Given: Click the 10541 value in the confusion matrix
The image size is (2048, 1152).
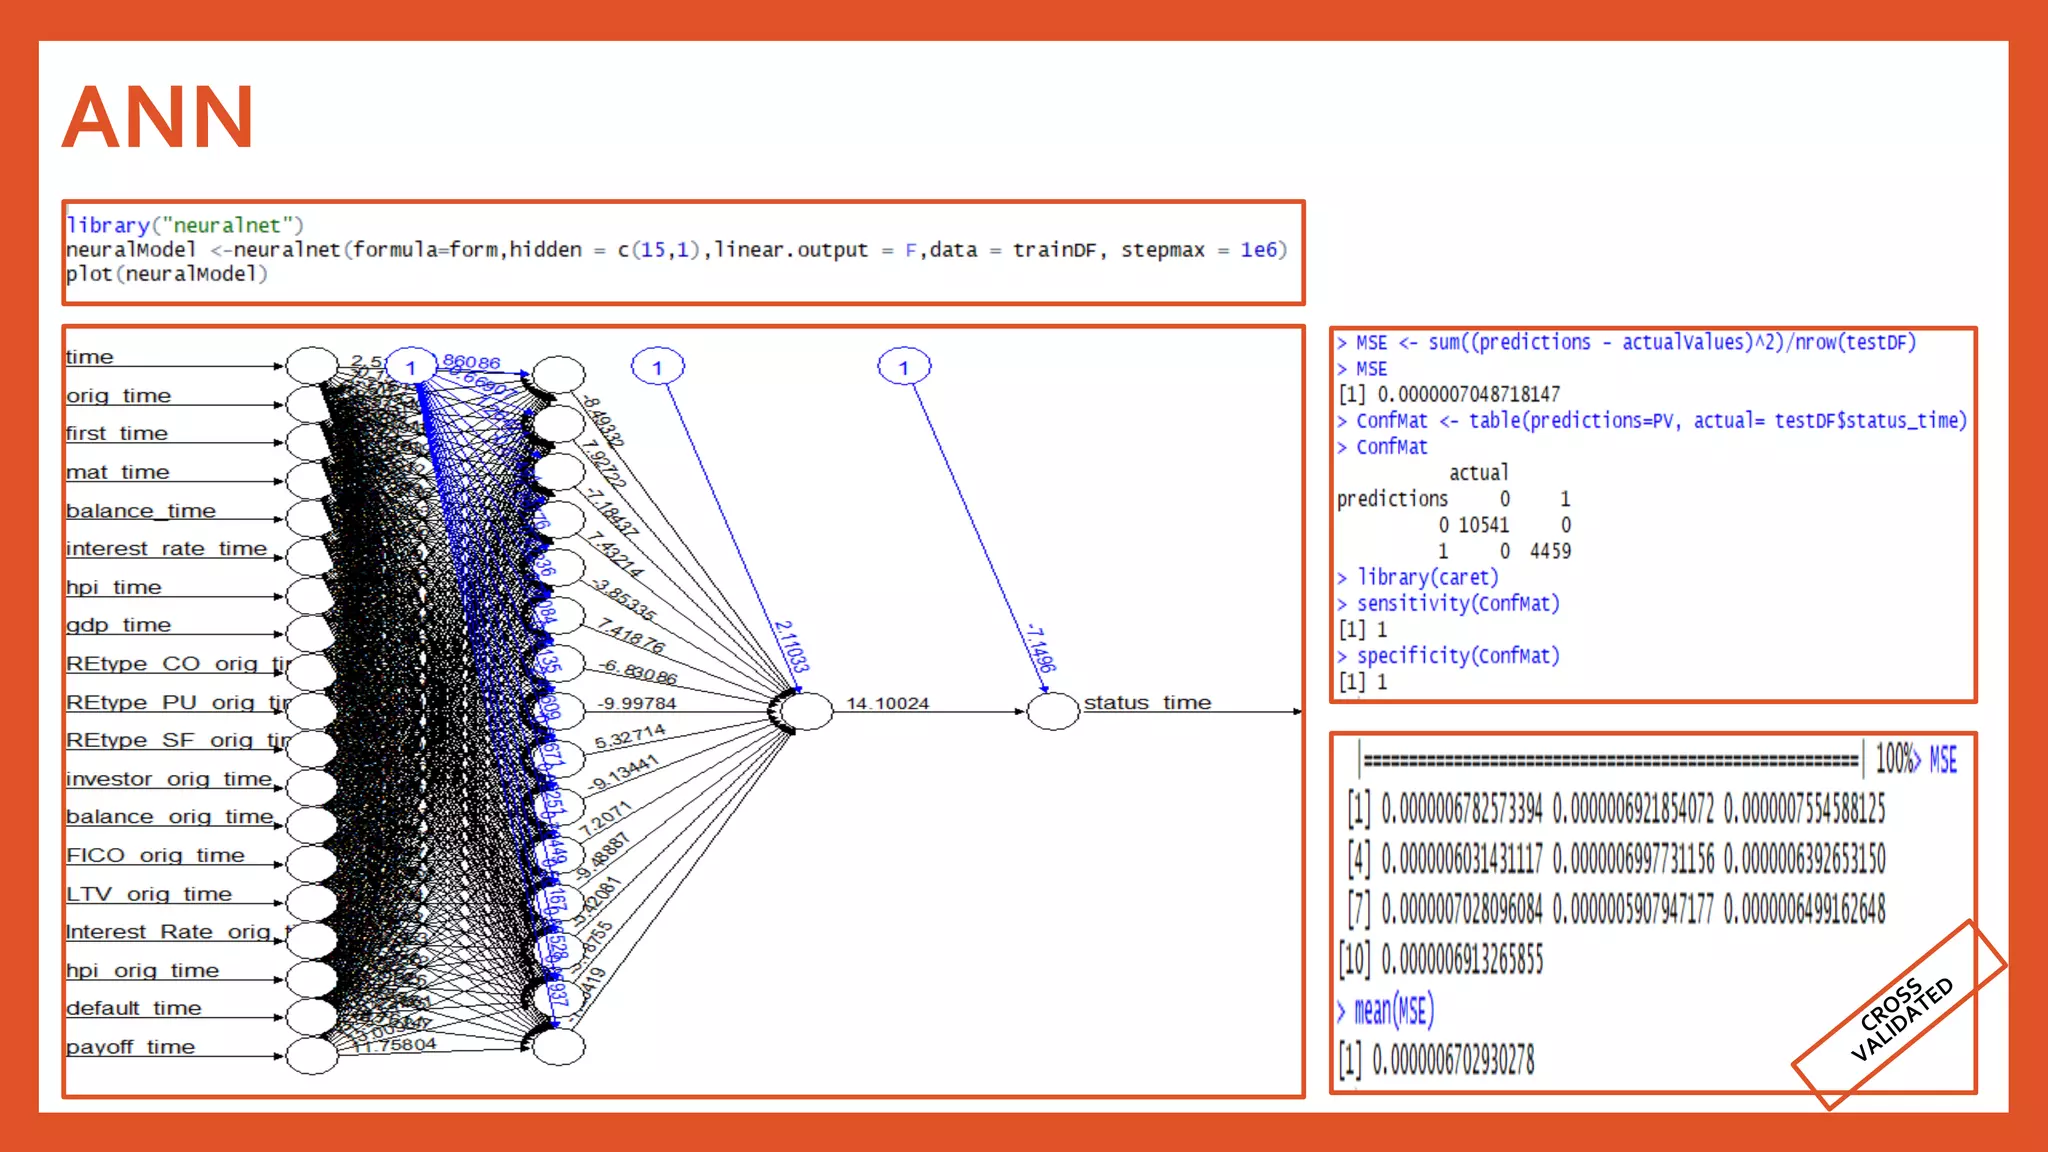Looking at the screenshot, I should (1483, 525).
